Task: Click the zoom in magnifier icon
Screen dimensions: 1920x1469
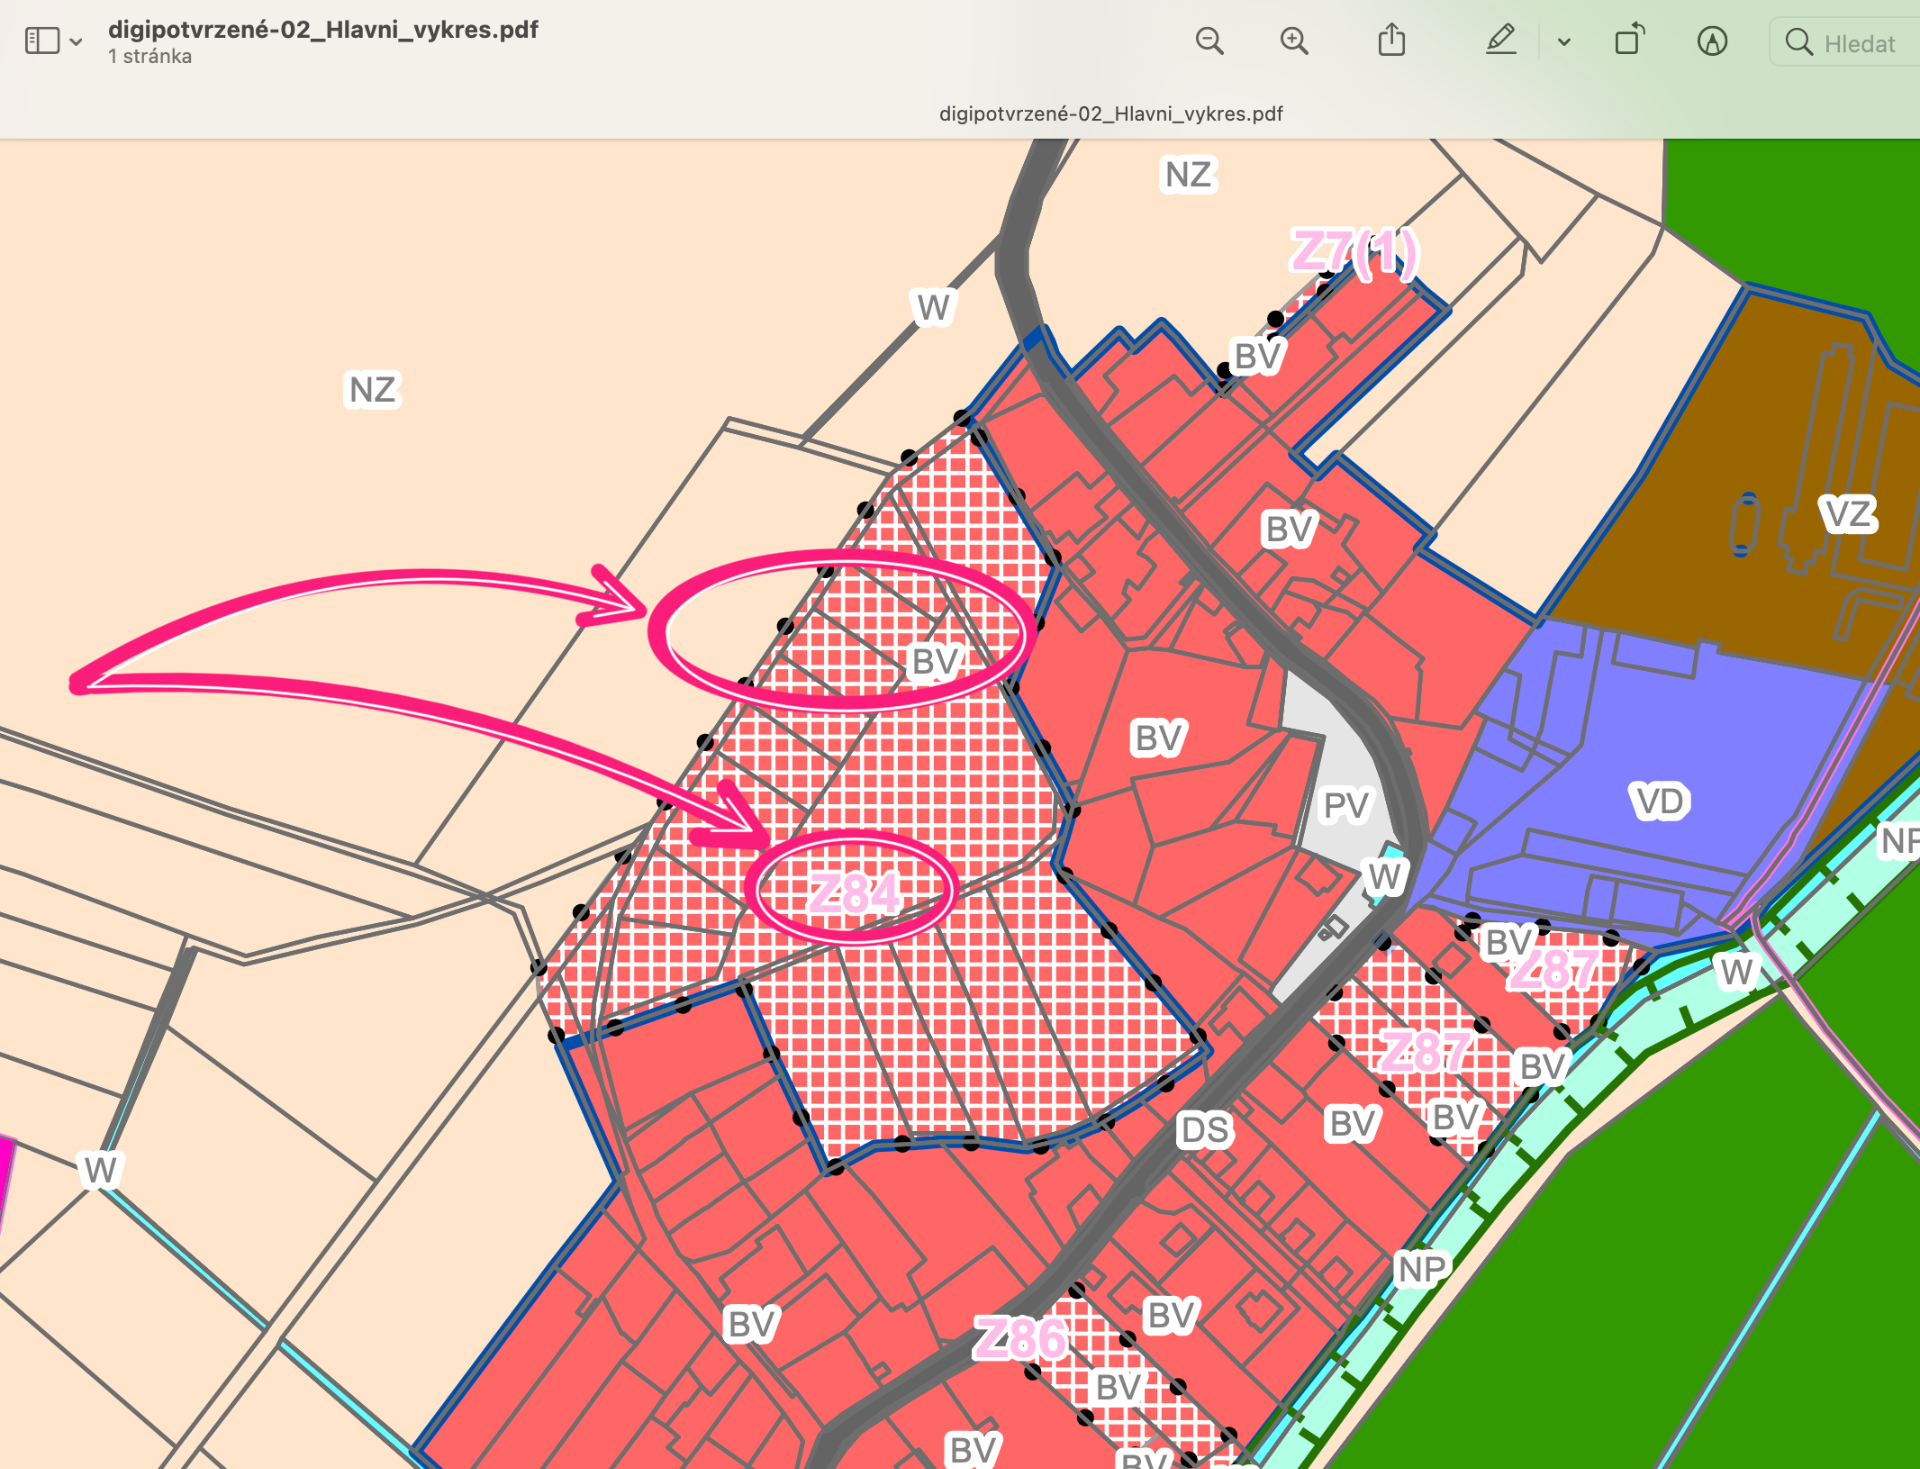Action: tap(1294, 41)
